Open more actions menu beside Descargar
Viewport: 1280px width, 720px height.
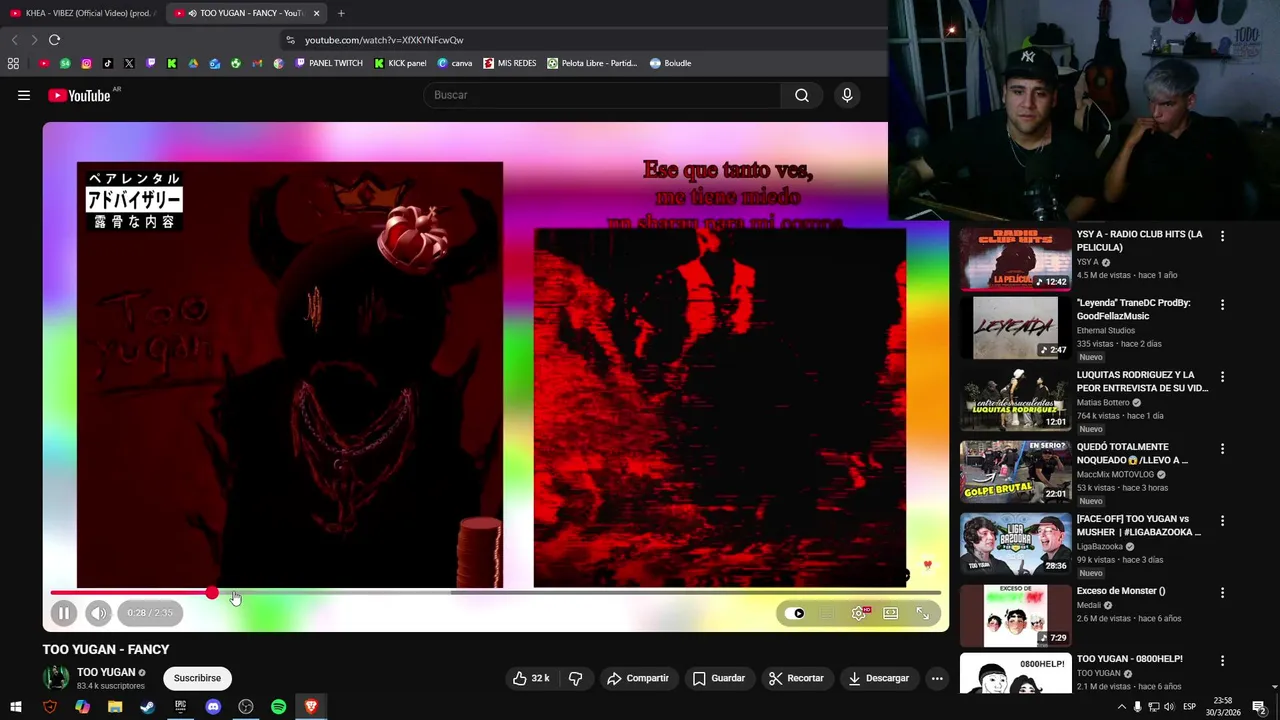pos(937,678)
